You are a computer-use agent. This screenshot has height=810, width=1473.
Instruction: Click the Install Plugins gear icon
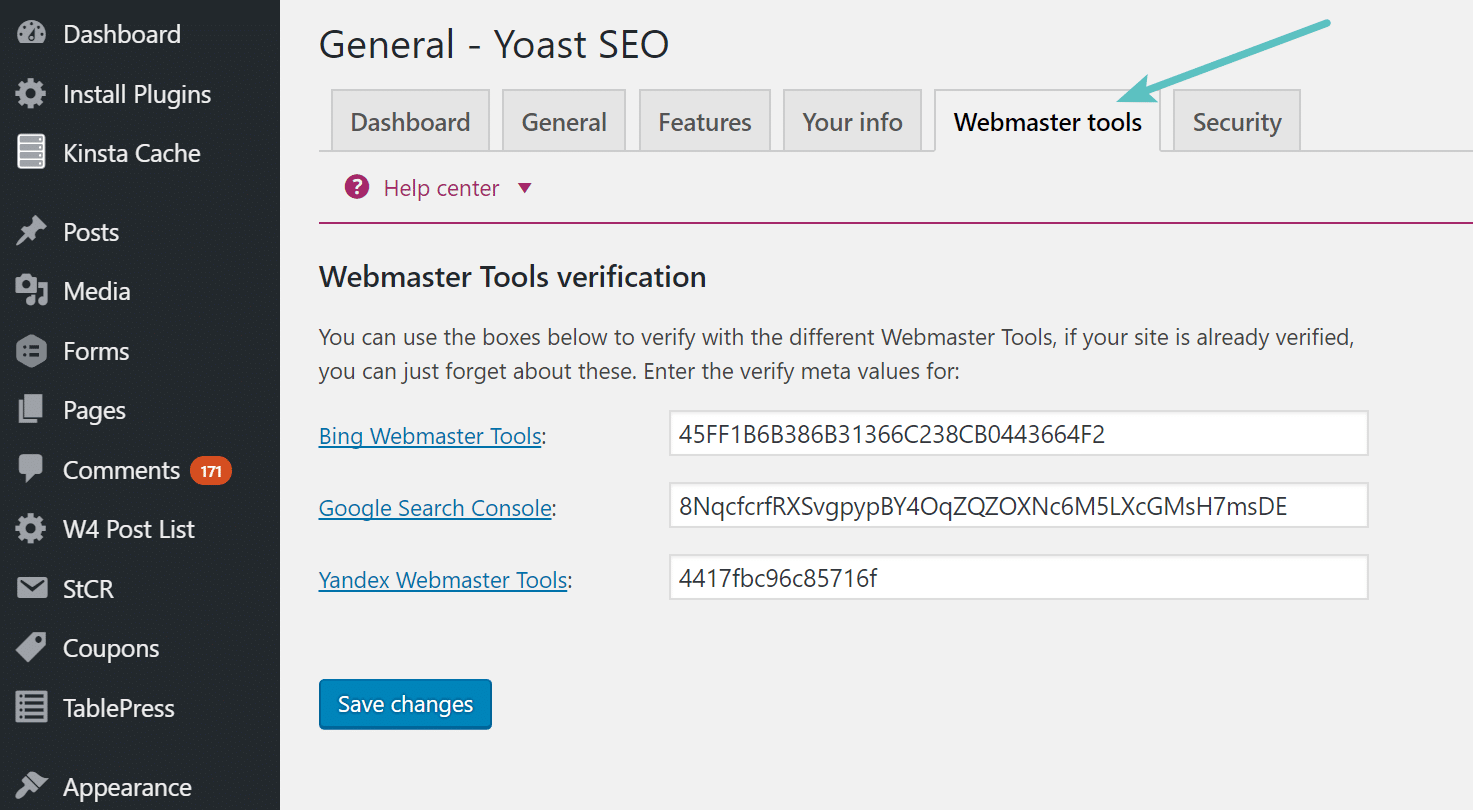tap(31, 94)
